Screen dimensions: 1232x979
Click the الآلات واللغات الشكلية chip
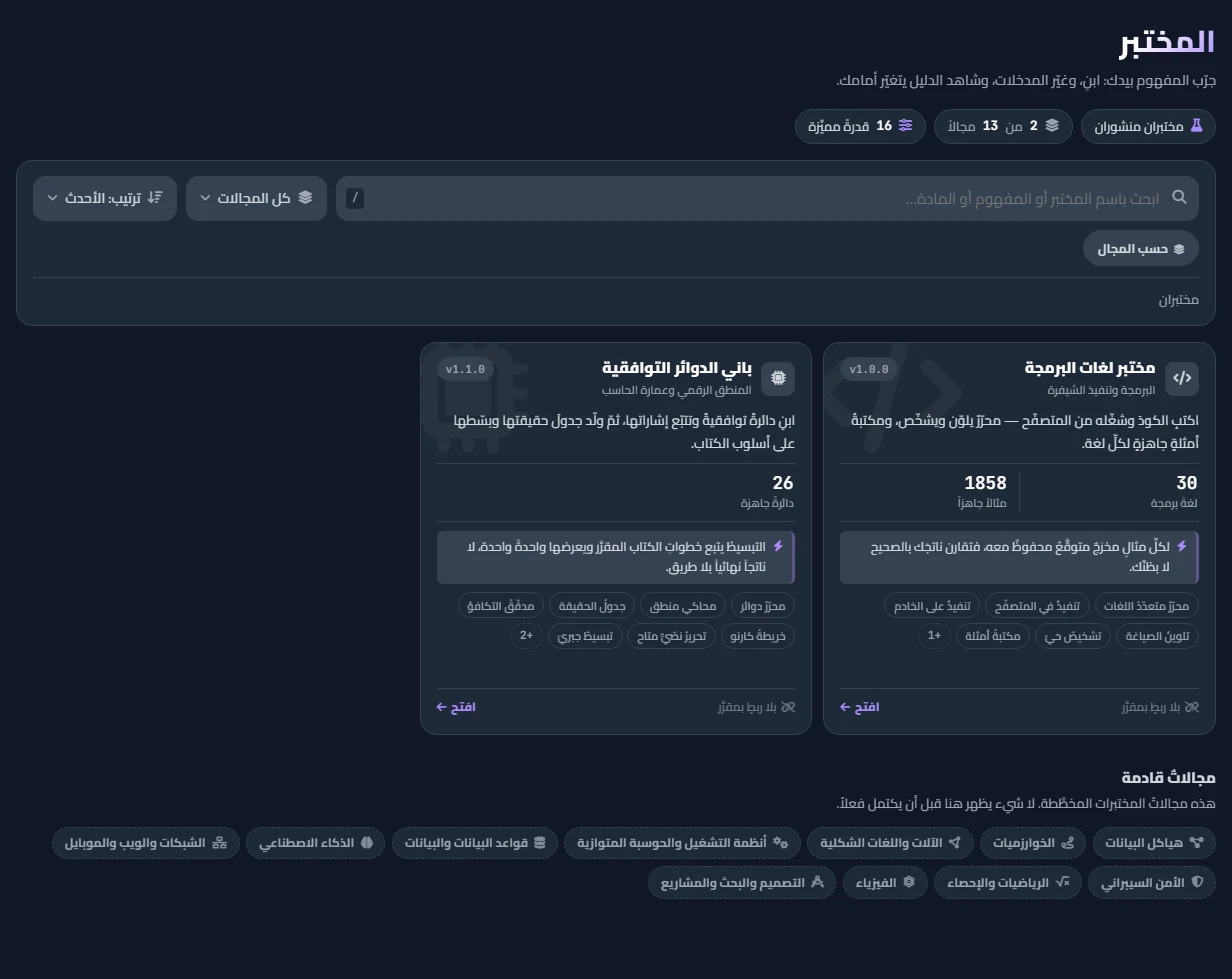tap(890, 843)
